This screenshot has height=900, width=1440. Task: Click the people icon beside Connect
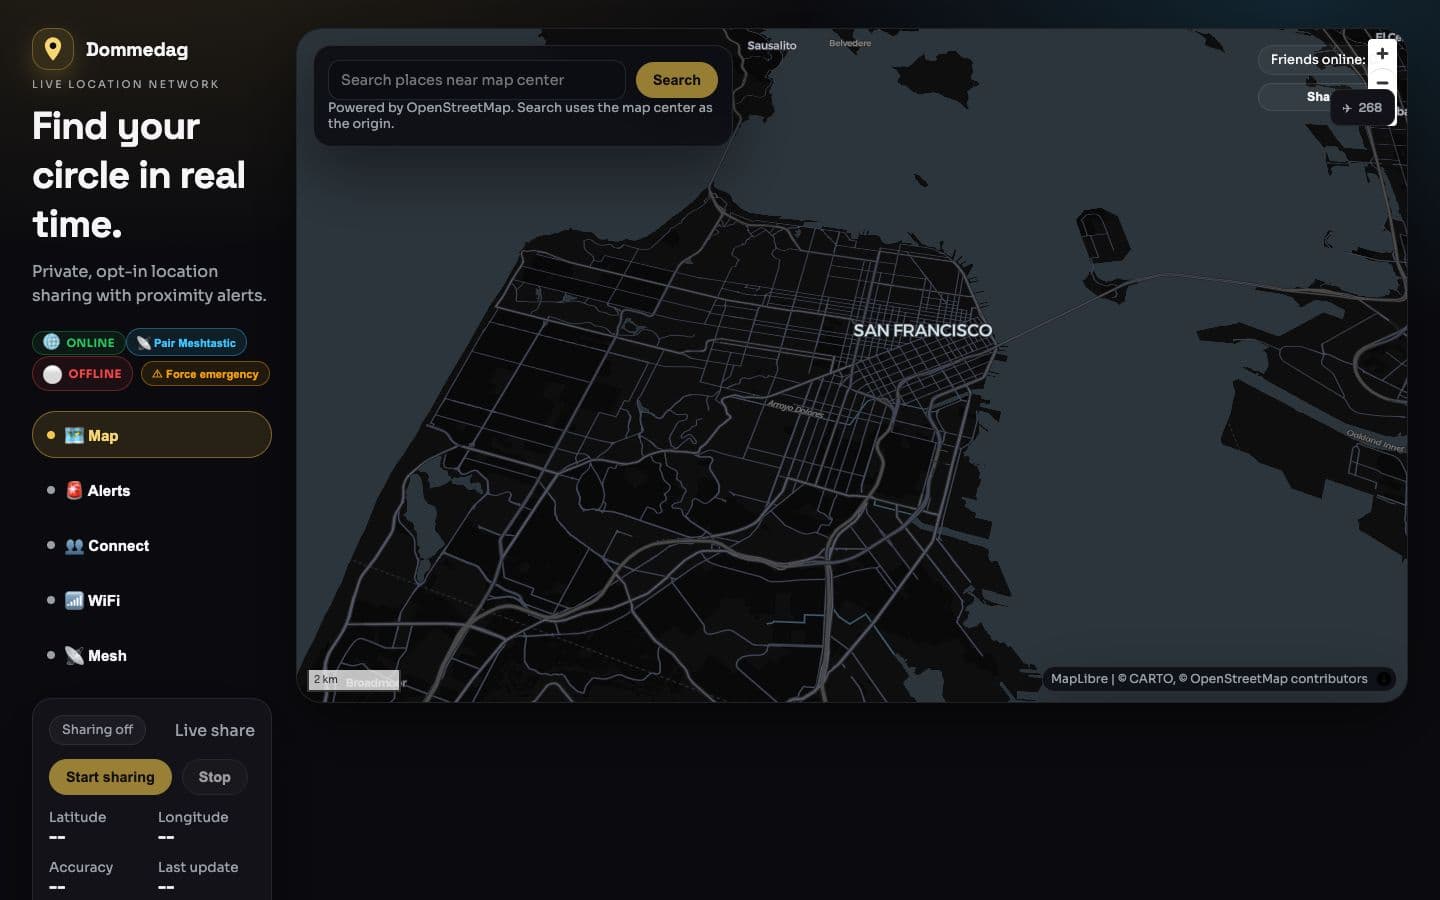(x=74, y=545)
